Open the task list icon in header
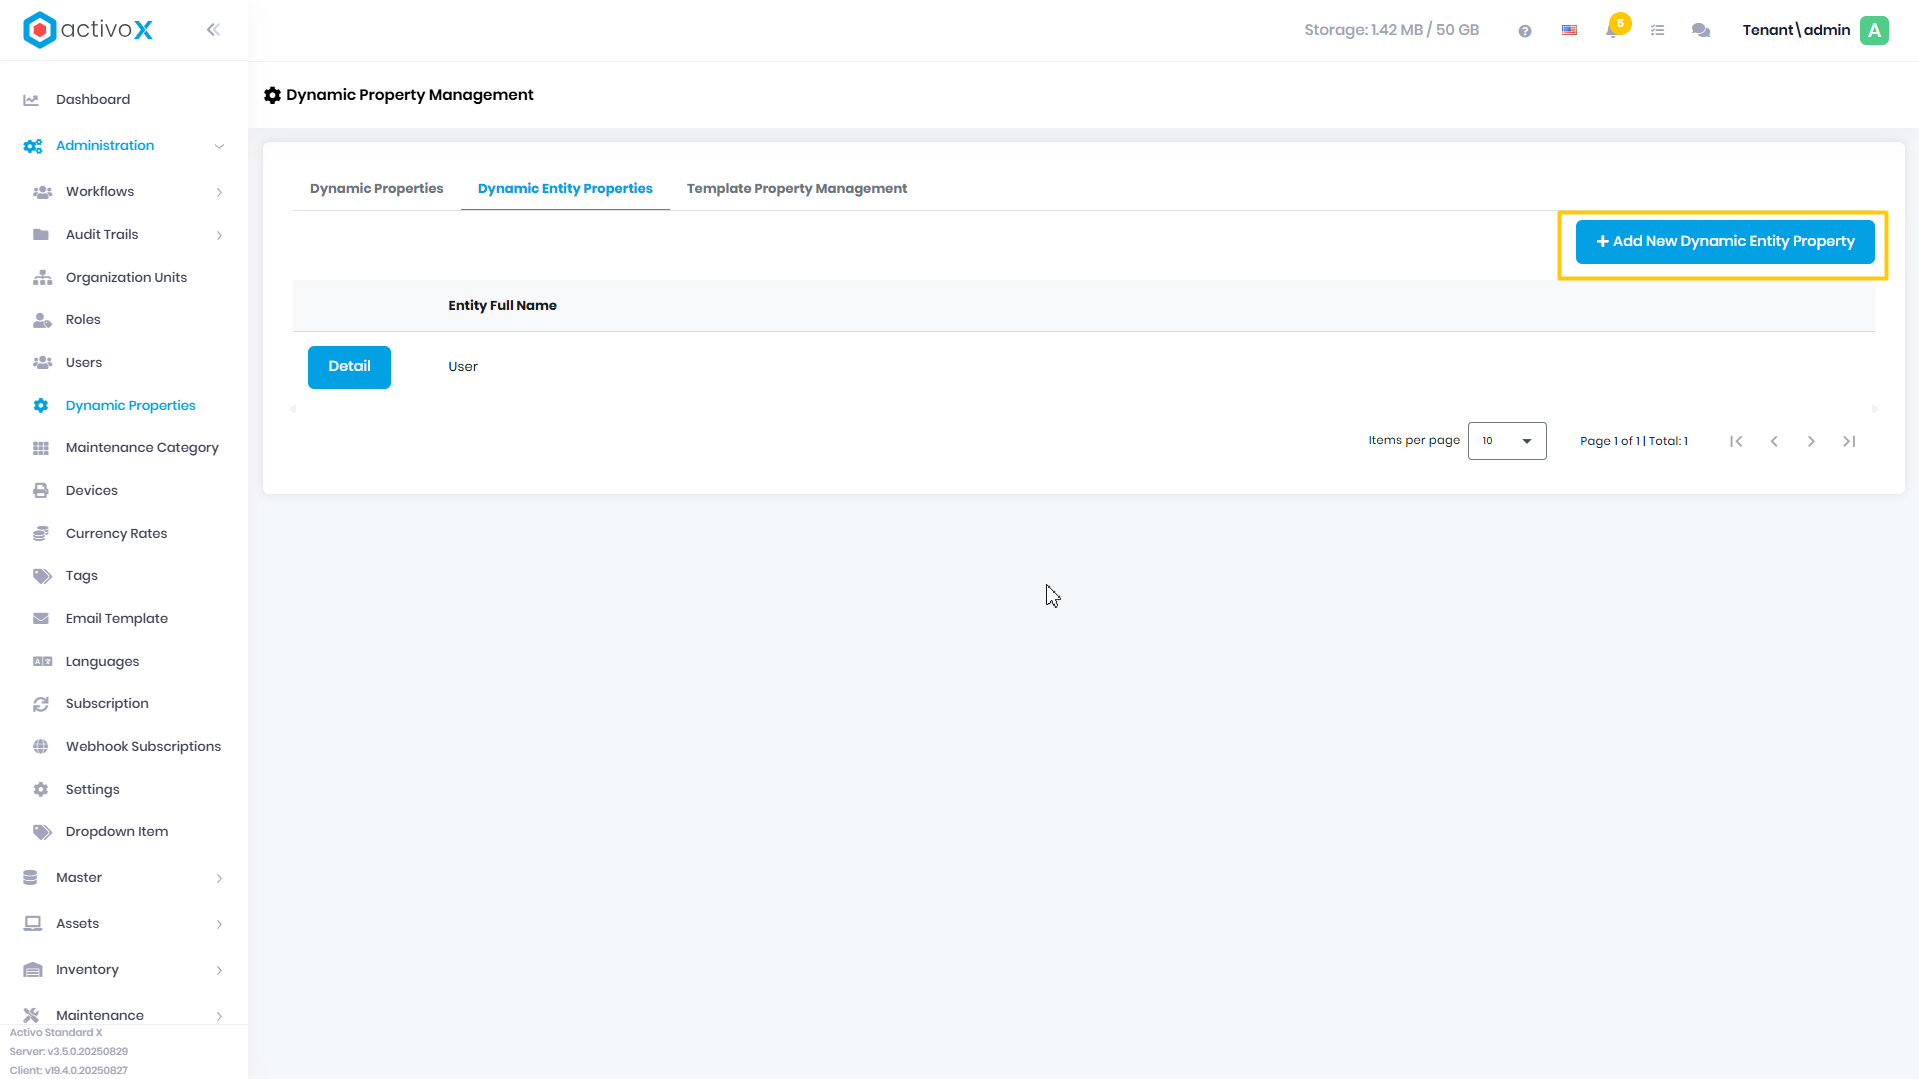The height and width of the screenshot is (1079, 1919). point(1657,31)
